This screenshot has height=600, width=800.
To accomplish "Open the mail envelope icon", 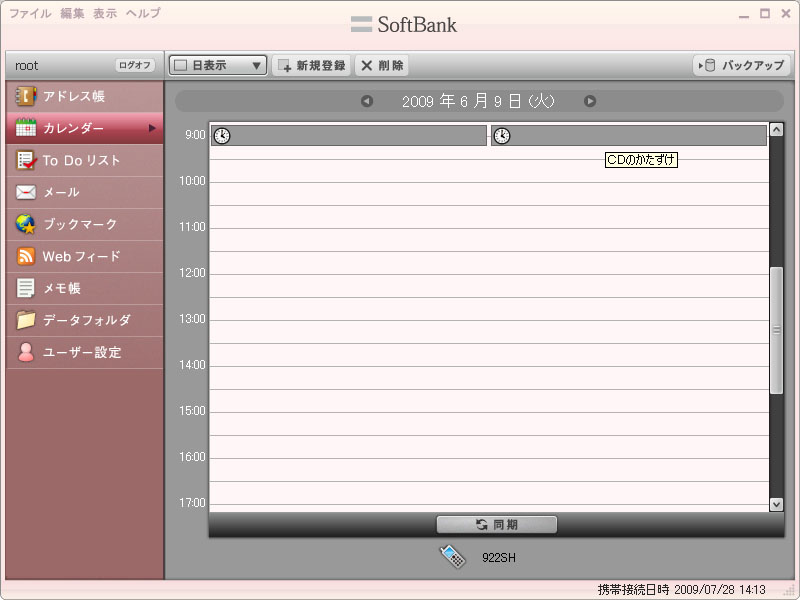I will 26,193.
